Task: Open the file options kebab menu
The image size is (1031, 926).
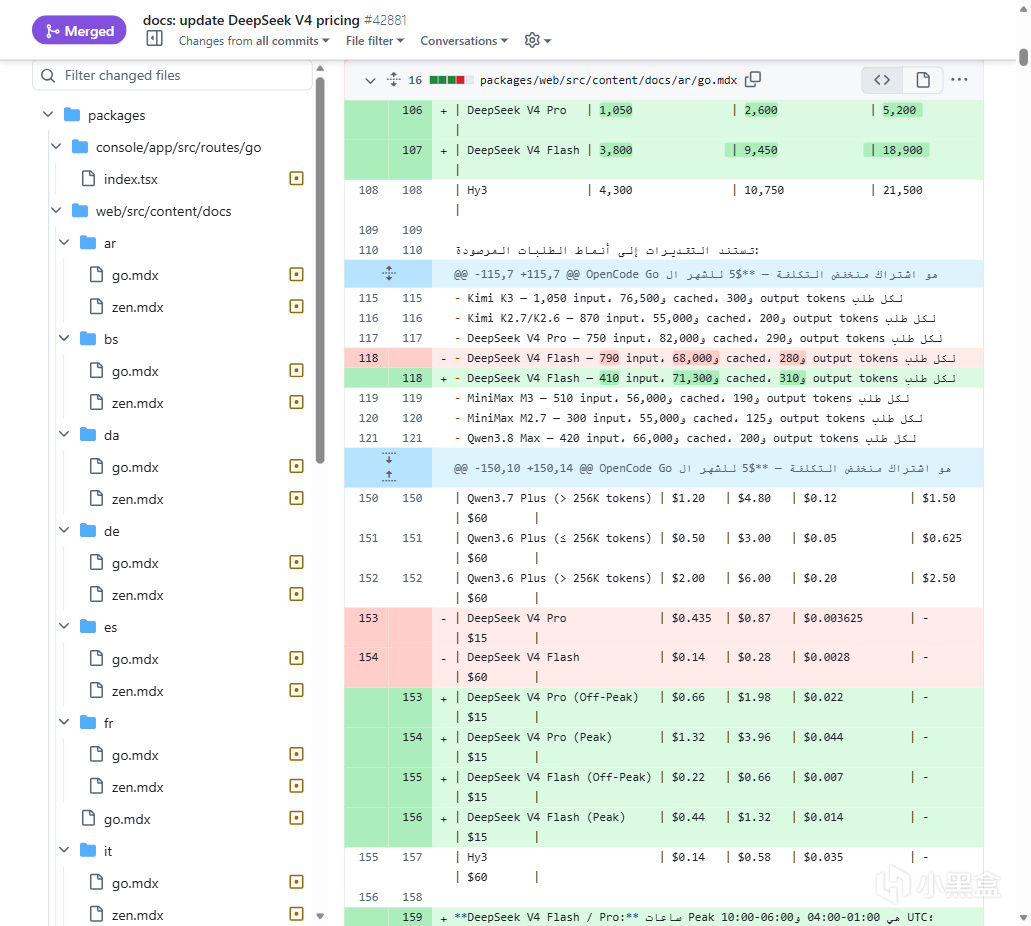Action: pos(959,80)
